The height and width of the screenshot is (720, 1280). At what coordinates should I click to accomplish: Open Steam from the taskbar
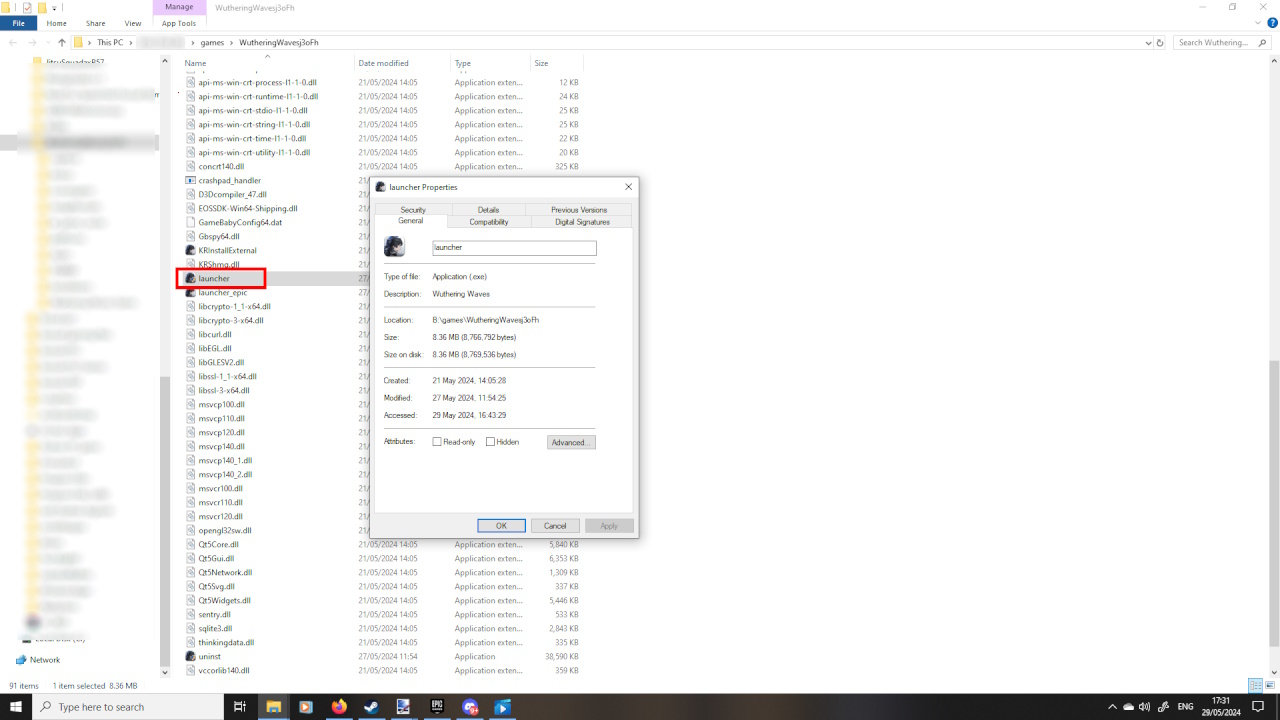tap(371, 706)
